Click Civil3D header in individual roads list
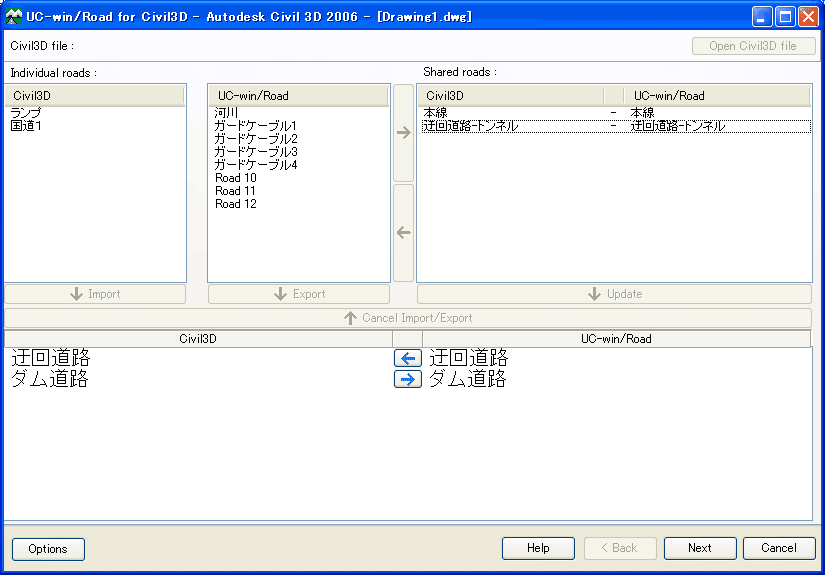 [95, 96]
